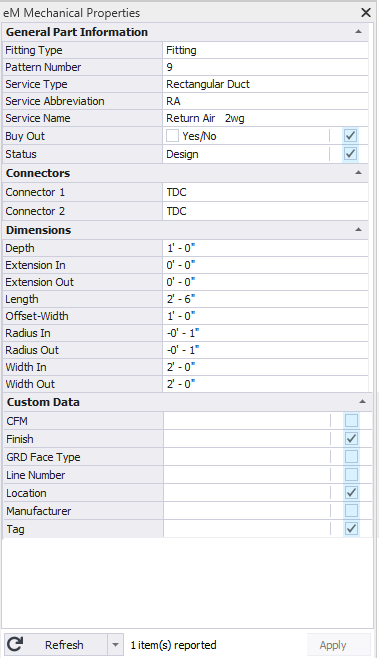Enable the Line Number row checkbox
Screen dimensions: 379x658
(x=351, y=475)
